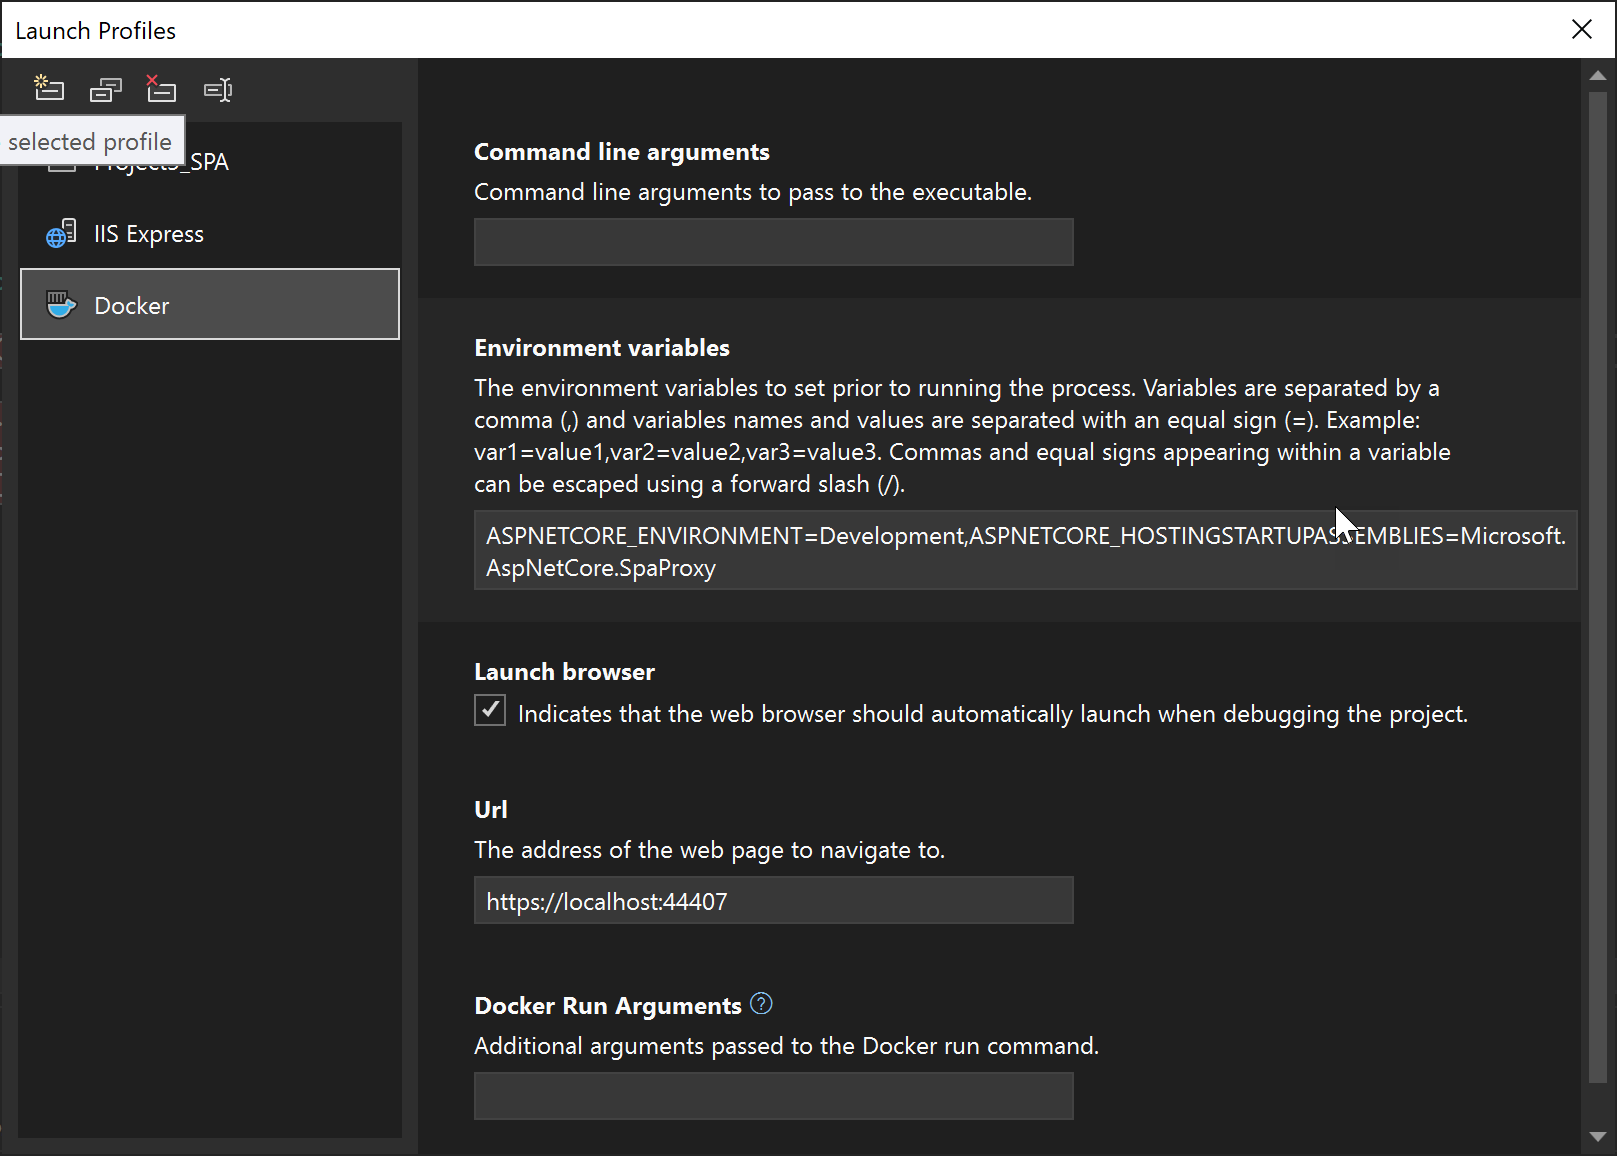Open help for Docker Run Arguments

coord(761,1003)
